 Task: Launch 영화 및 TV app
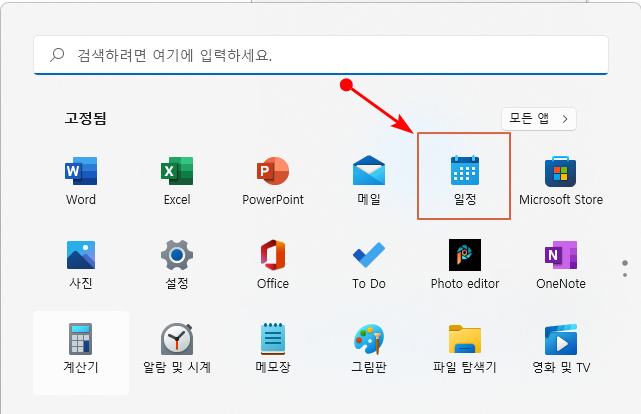pyautogui.click(x=561, y=349)
